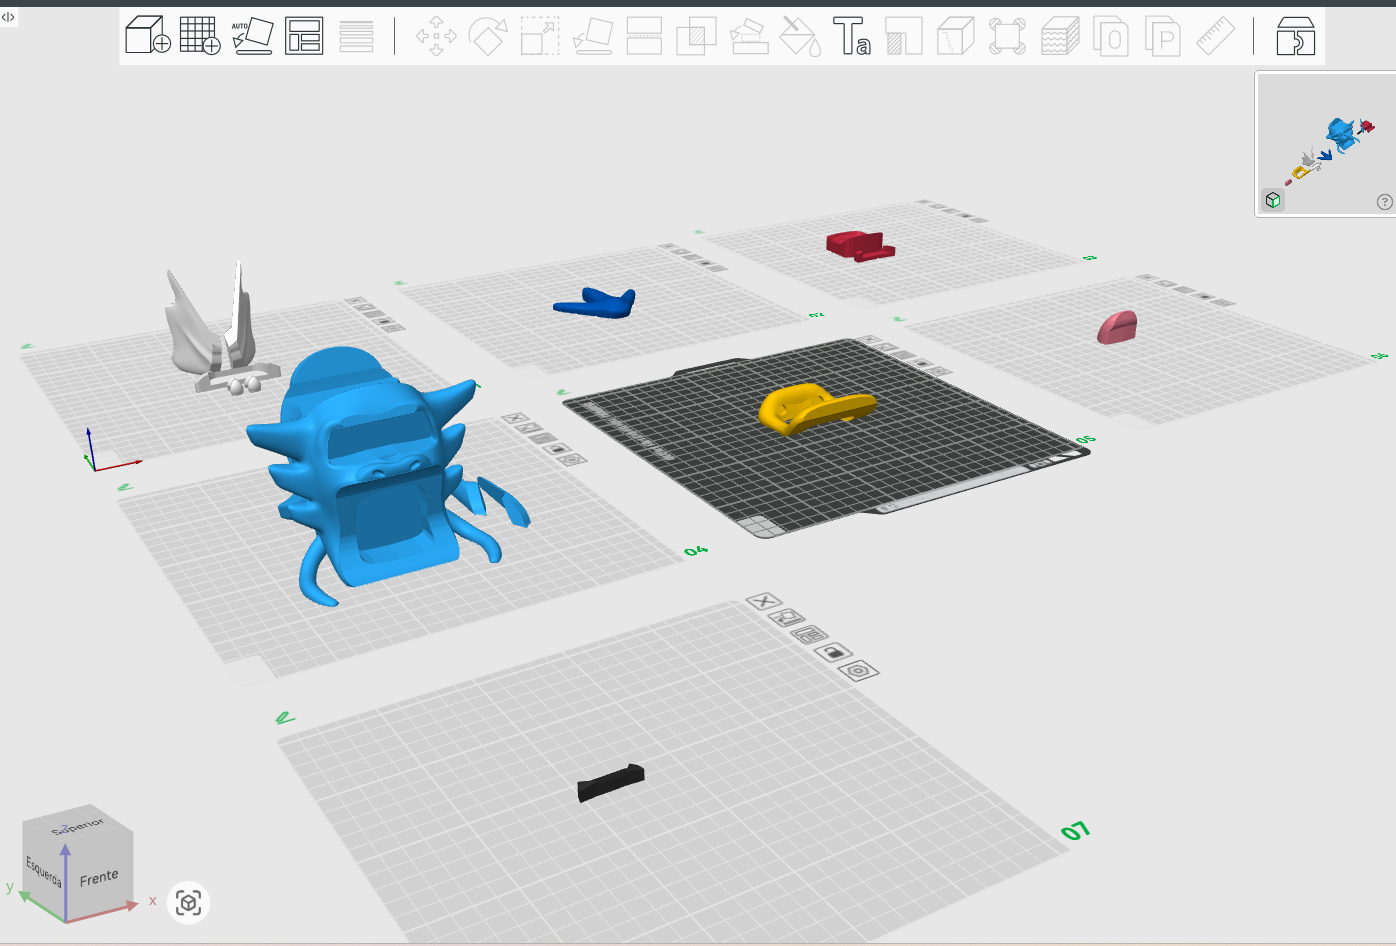The height and width of the screenshot is (946, 1396).
Task: Select the Move tool in toolbar
Action: tap(436, 36)
